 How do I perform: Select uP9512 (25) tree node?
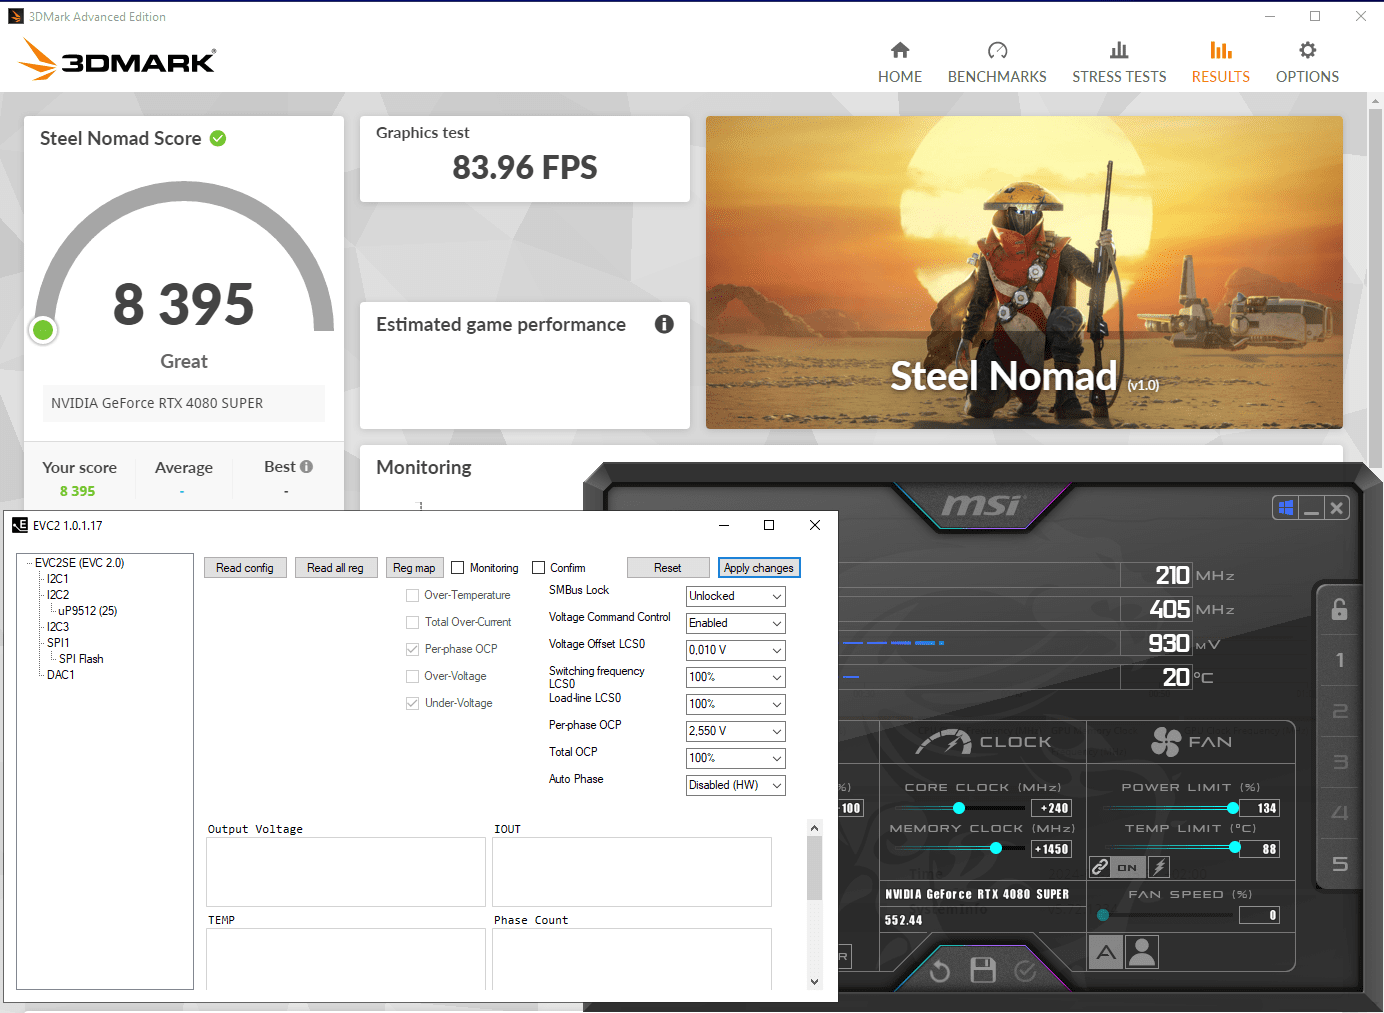coord(88,611)
